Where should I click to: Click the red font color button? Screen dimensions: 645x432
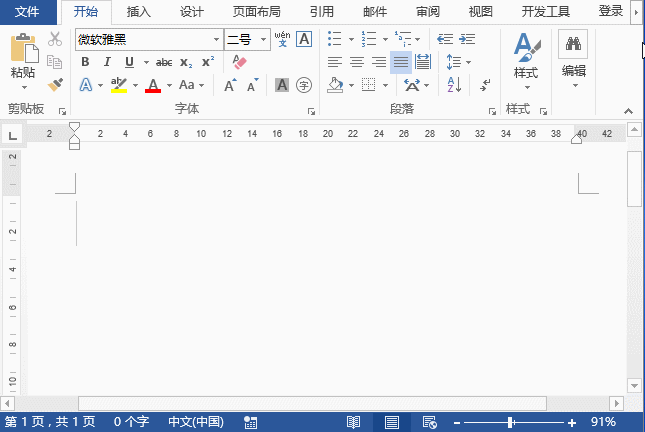(153, 86)
